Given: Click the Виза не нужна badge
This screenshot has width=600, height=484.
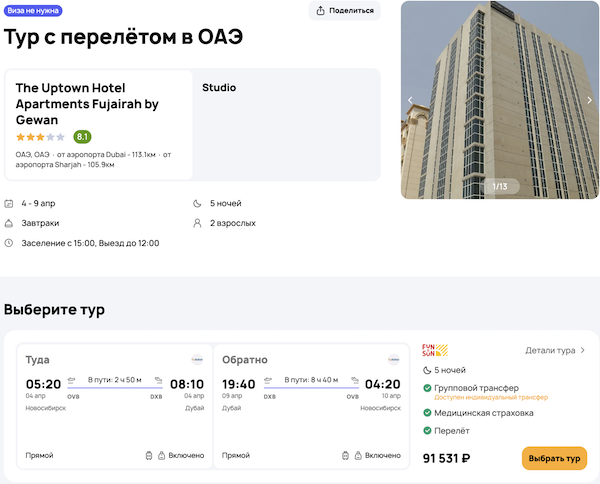Looking at the screenshot, I should tap(32, 11).
